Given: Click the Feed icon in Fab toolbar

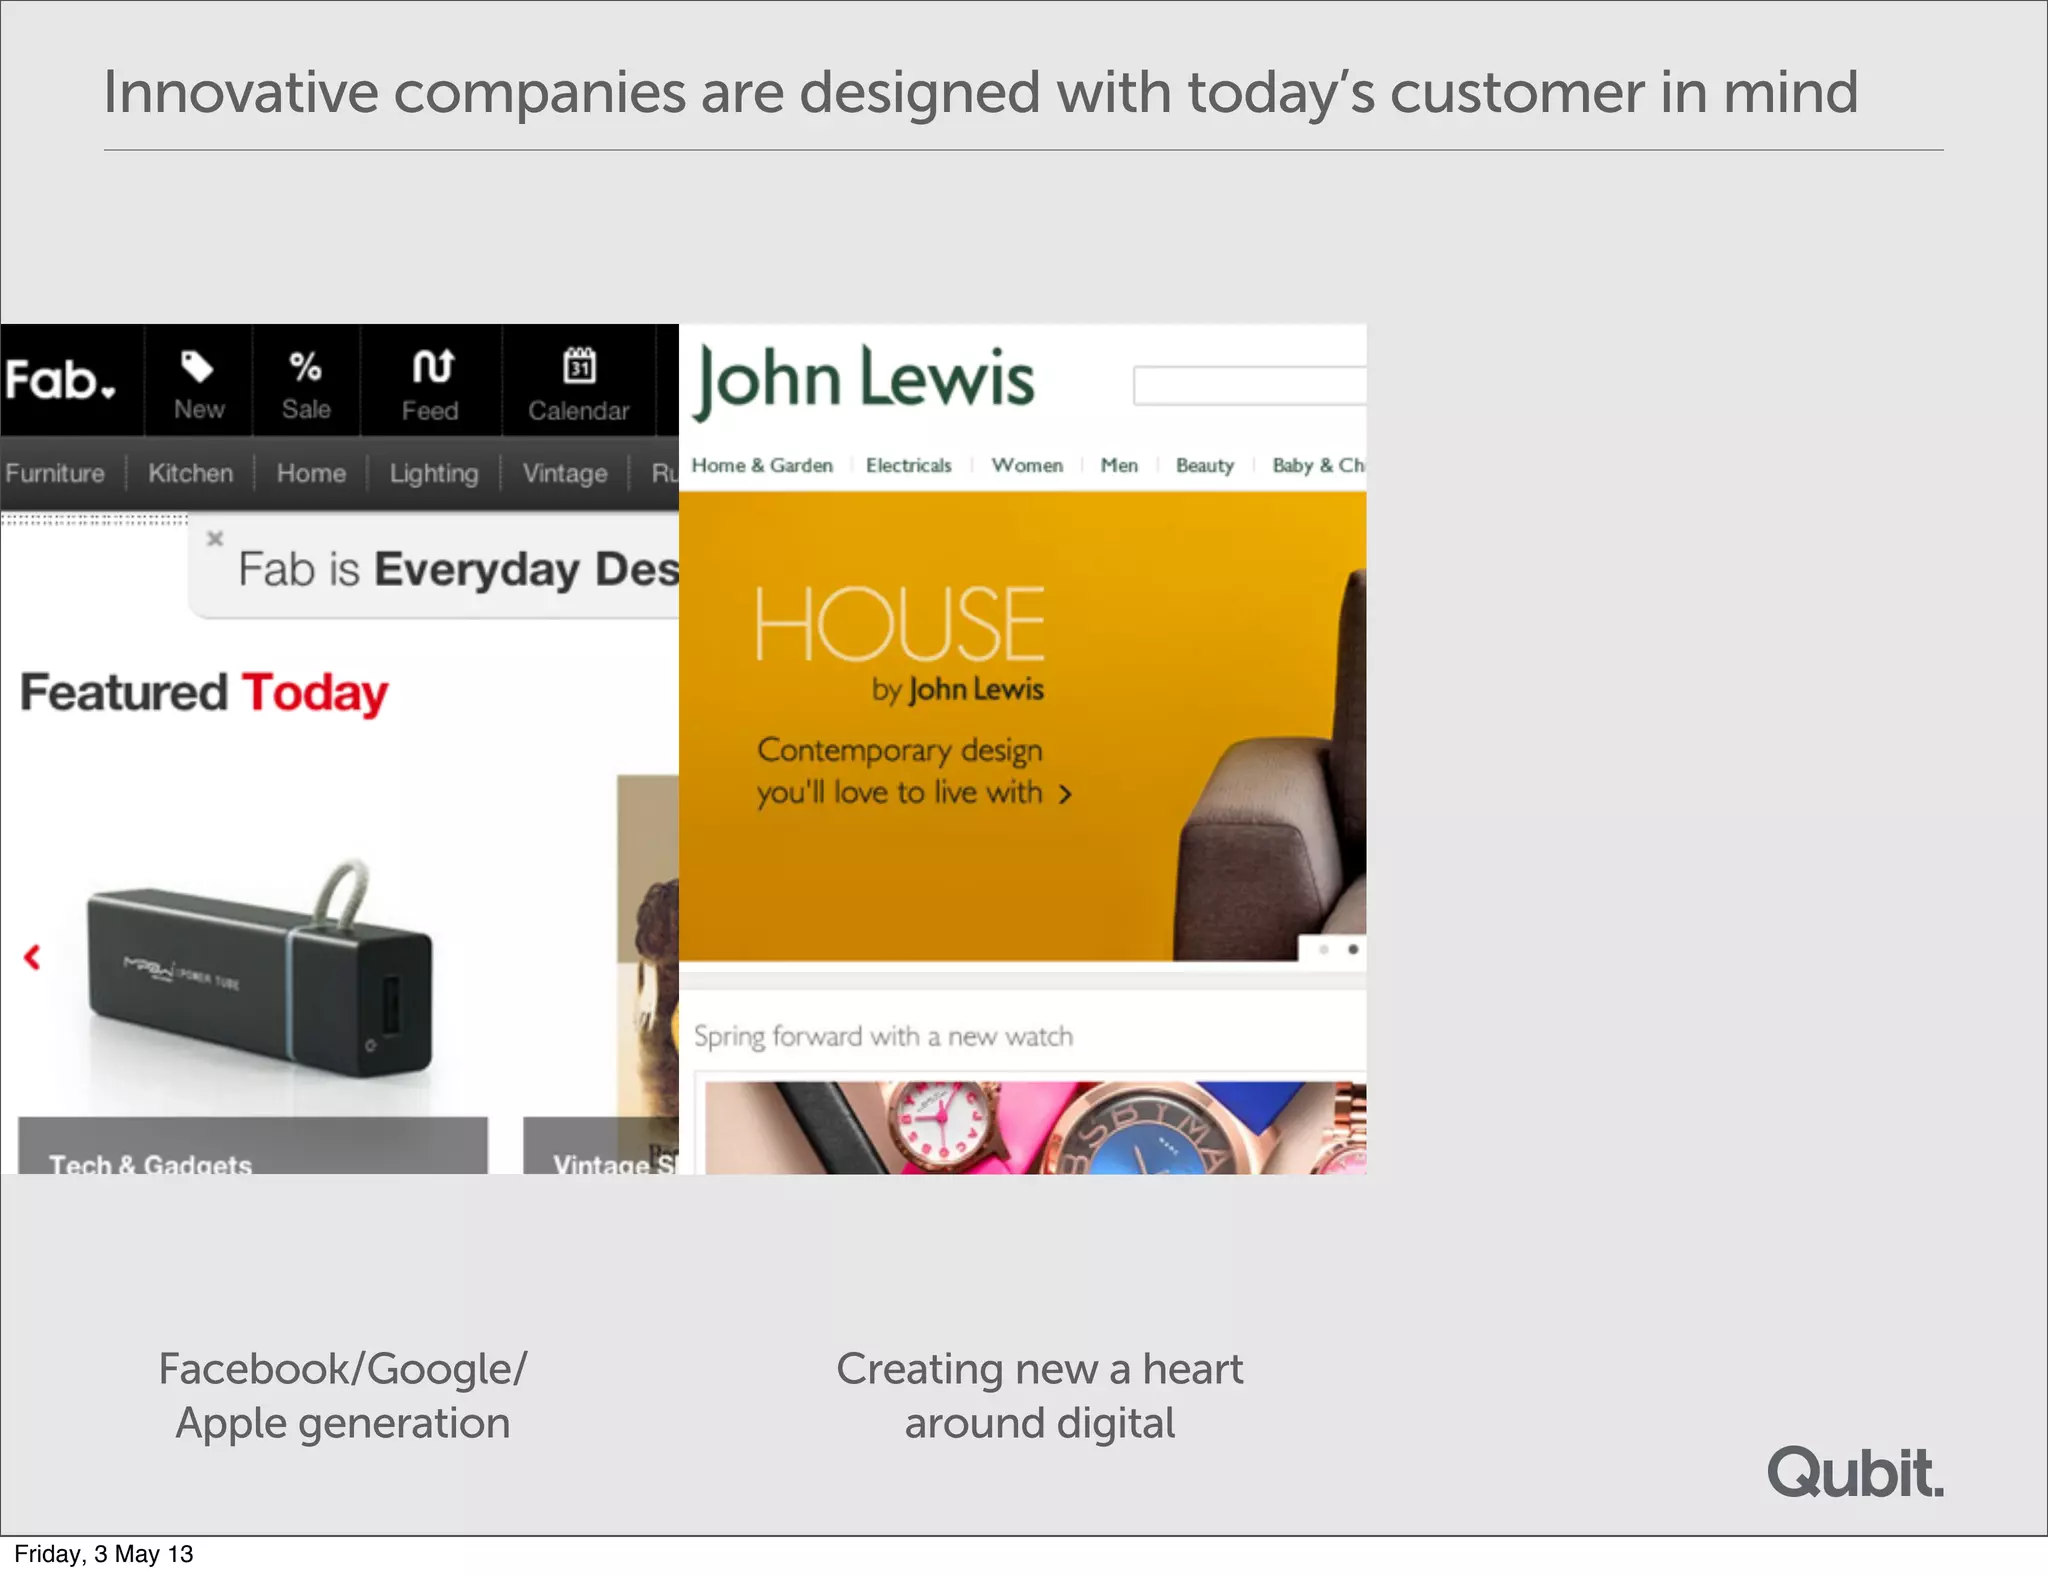Looking at the screenshot, I should click(431, 368).
